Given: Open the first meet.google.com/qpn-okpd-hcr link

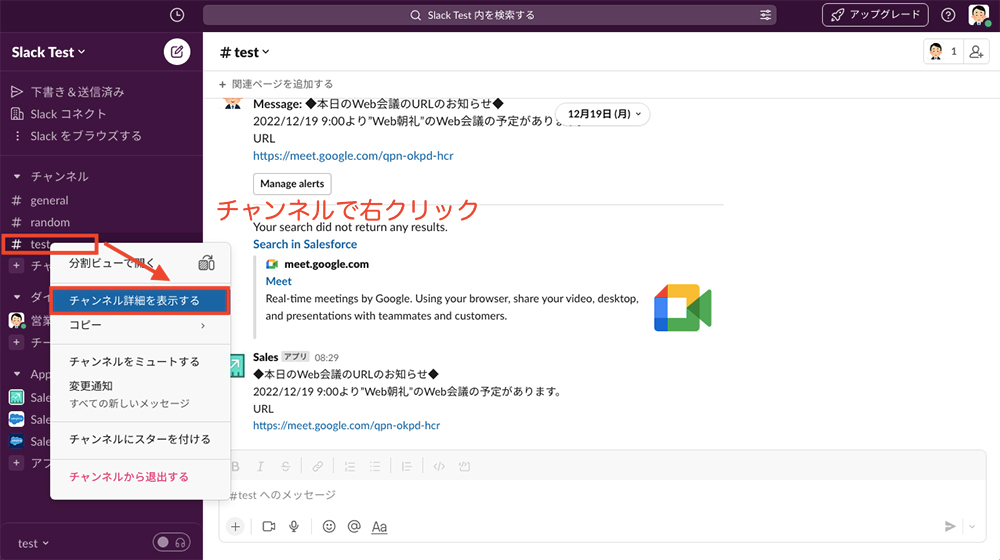Looking at the screenshot, I should tap(353, 156).
